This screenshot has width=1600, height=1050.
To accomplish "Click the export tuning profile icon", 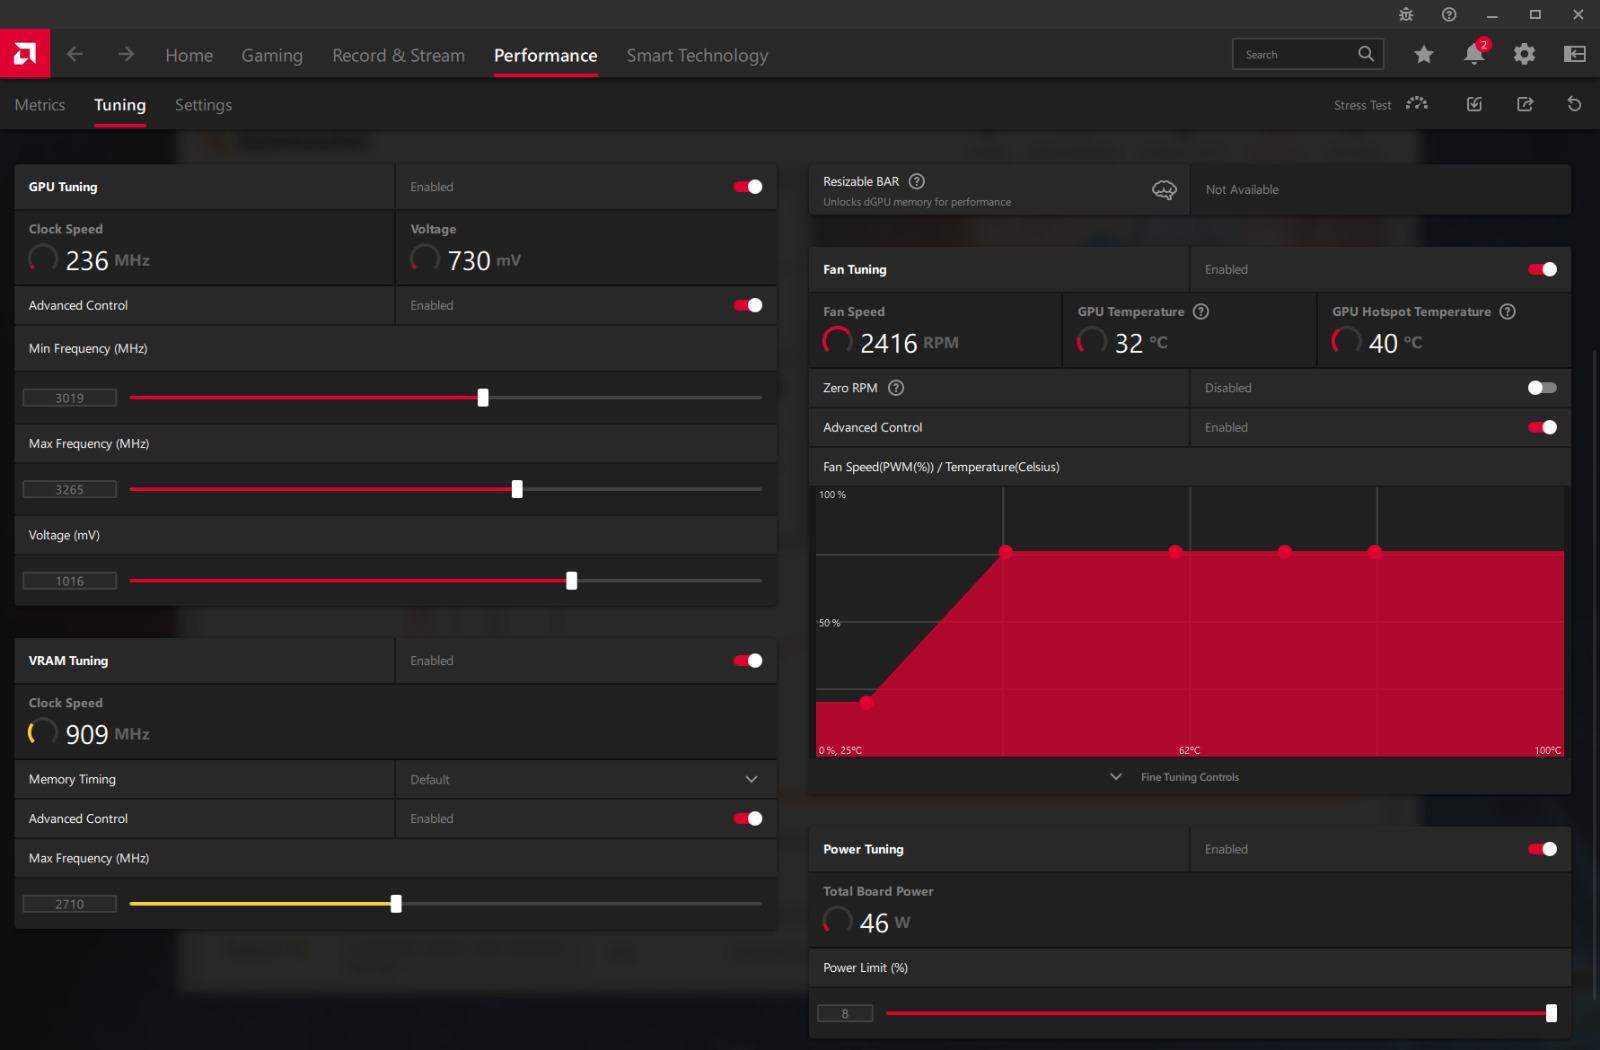I will (1525, 104).
